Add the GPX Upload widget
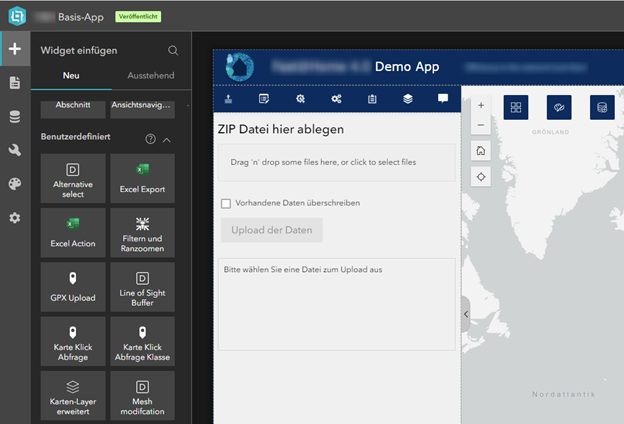 (73, 287)
